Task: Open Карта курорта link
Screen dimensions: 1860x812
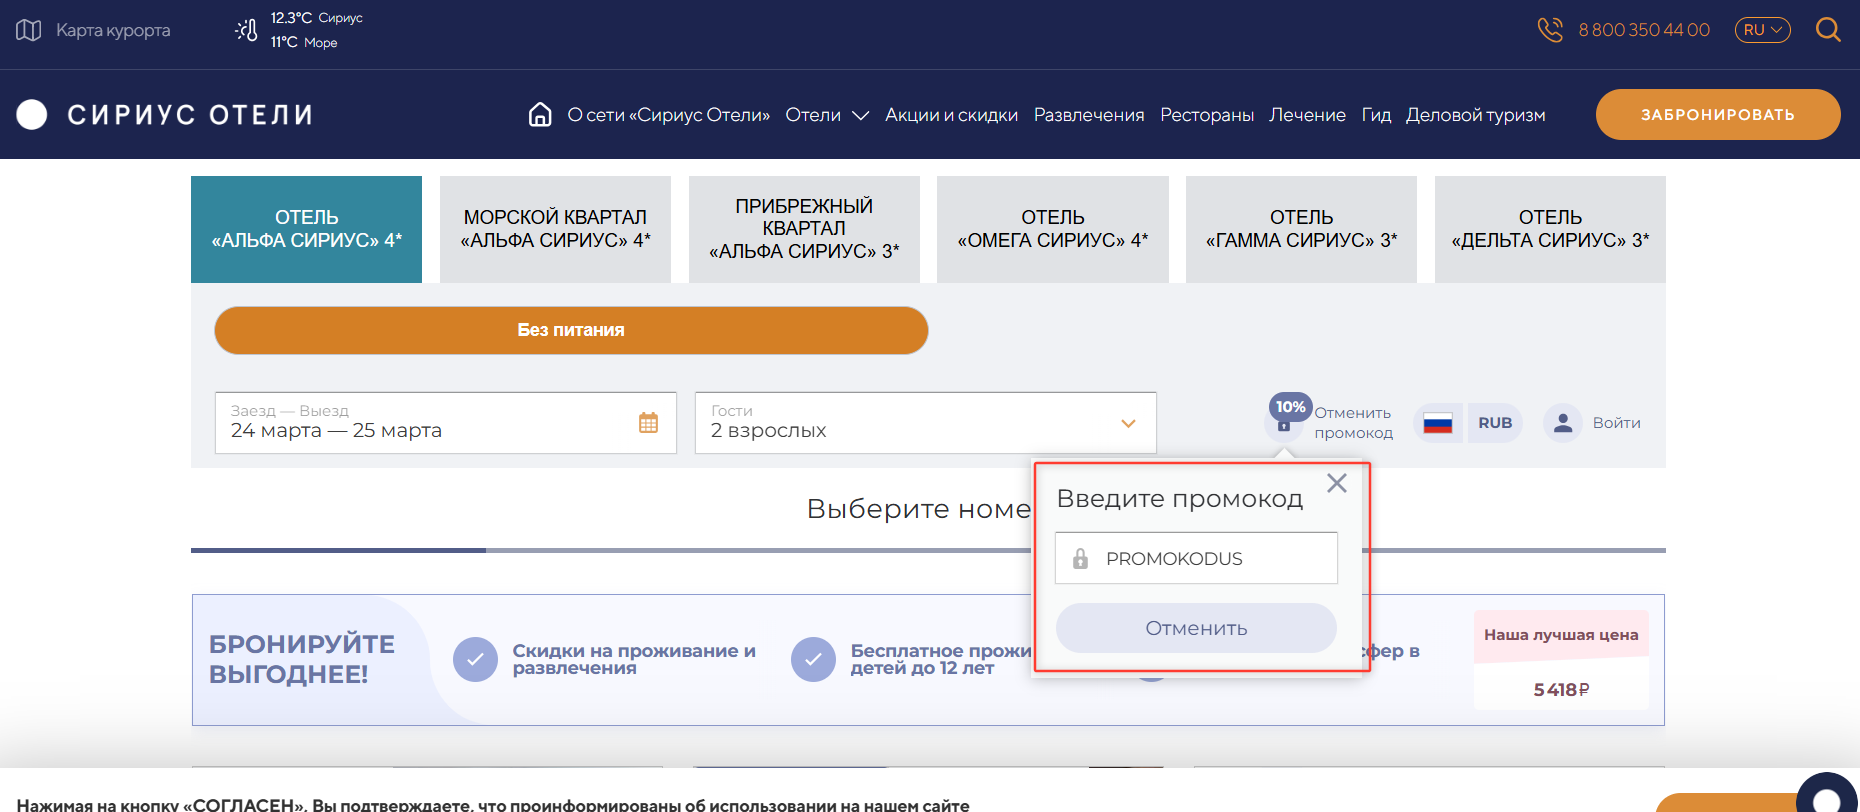Action: (x=113, y=30)
